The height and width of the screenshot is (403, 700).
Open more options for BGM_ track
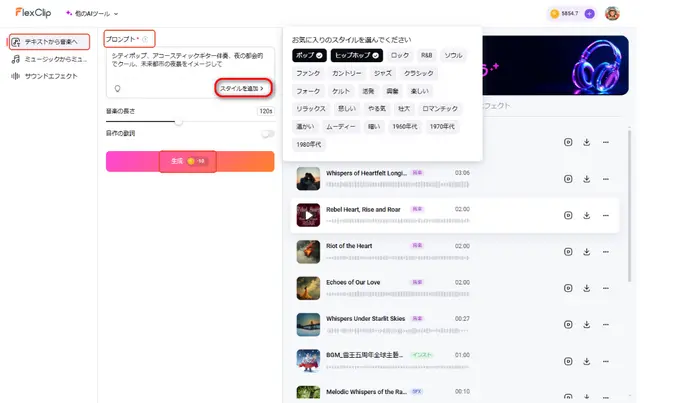point(606,361)
